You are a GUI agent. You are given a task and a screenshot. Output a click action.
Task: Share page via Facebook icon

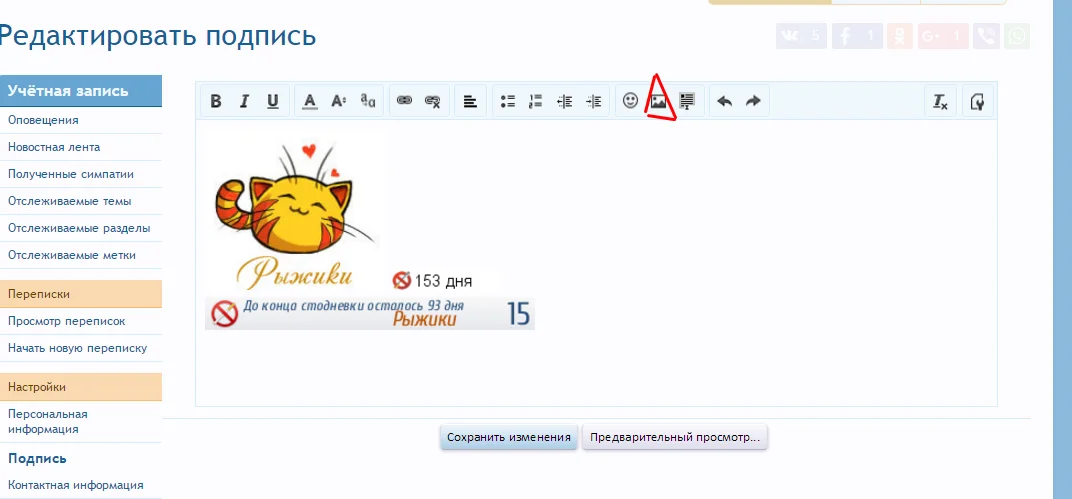coord(857,36)
